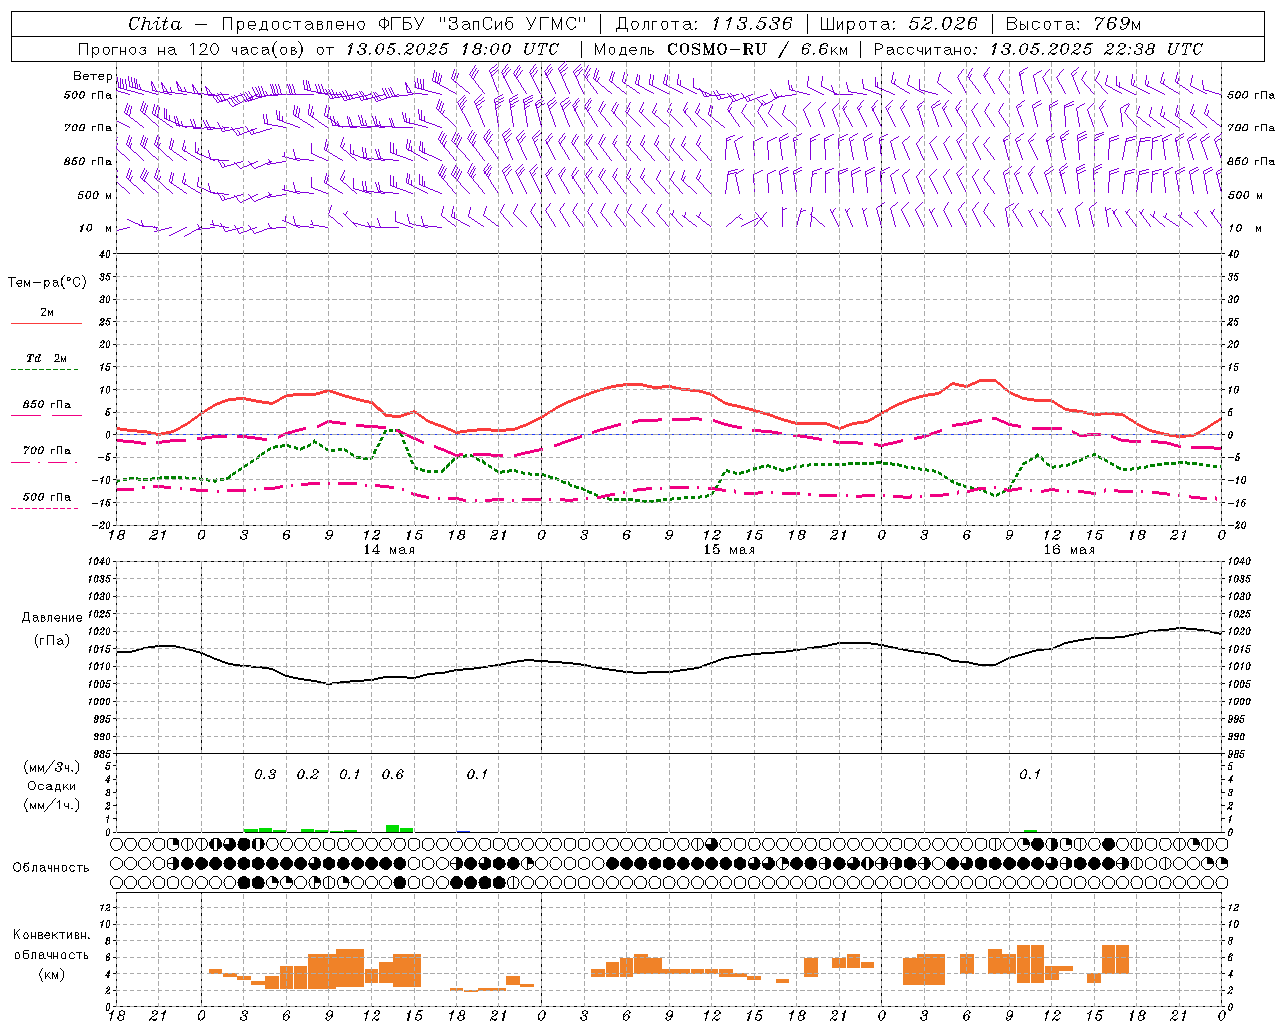Click the 1040 value on left pressure axis
The image size is (1280, 1024).
pyautogui.click(x=98, y=561)
